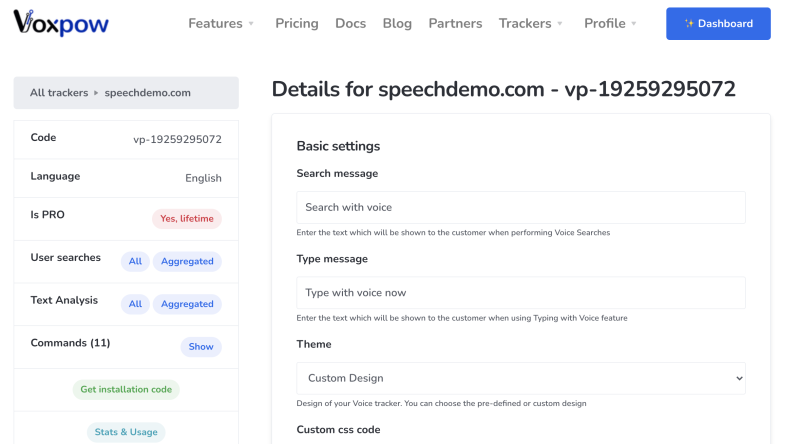The image size is (800, 444).
Task: Click the Yes, lifetime PRO badge
Action: (x=187, y=218)
